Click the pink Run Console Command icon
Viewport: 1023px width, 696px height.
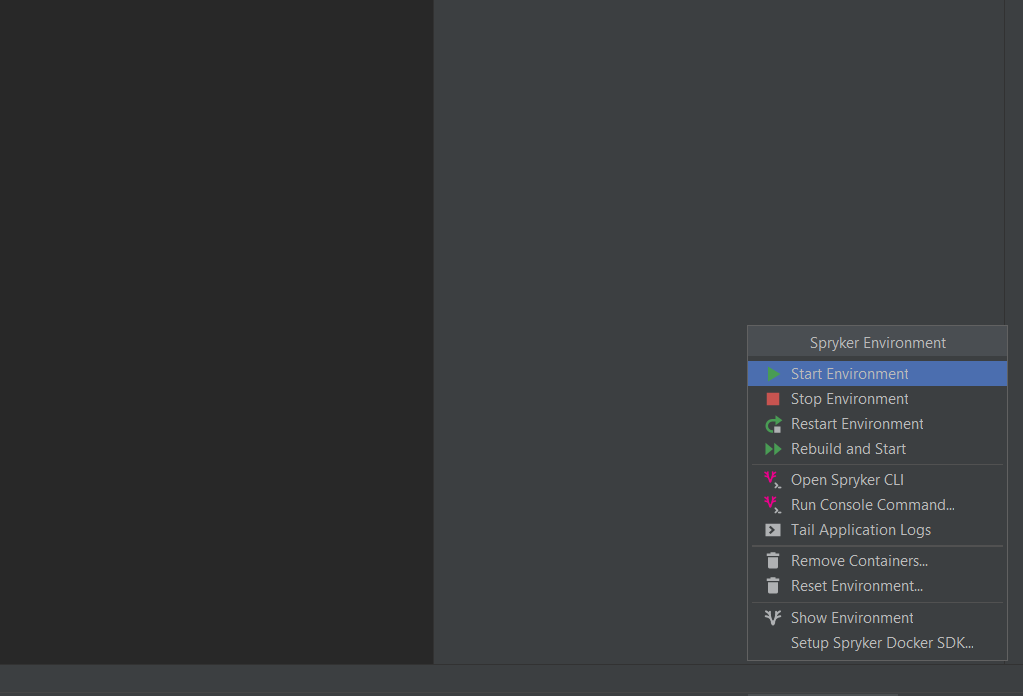point(772,505)
